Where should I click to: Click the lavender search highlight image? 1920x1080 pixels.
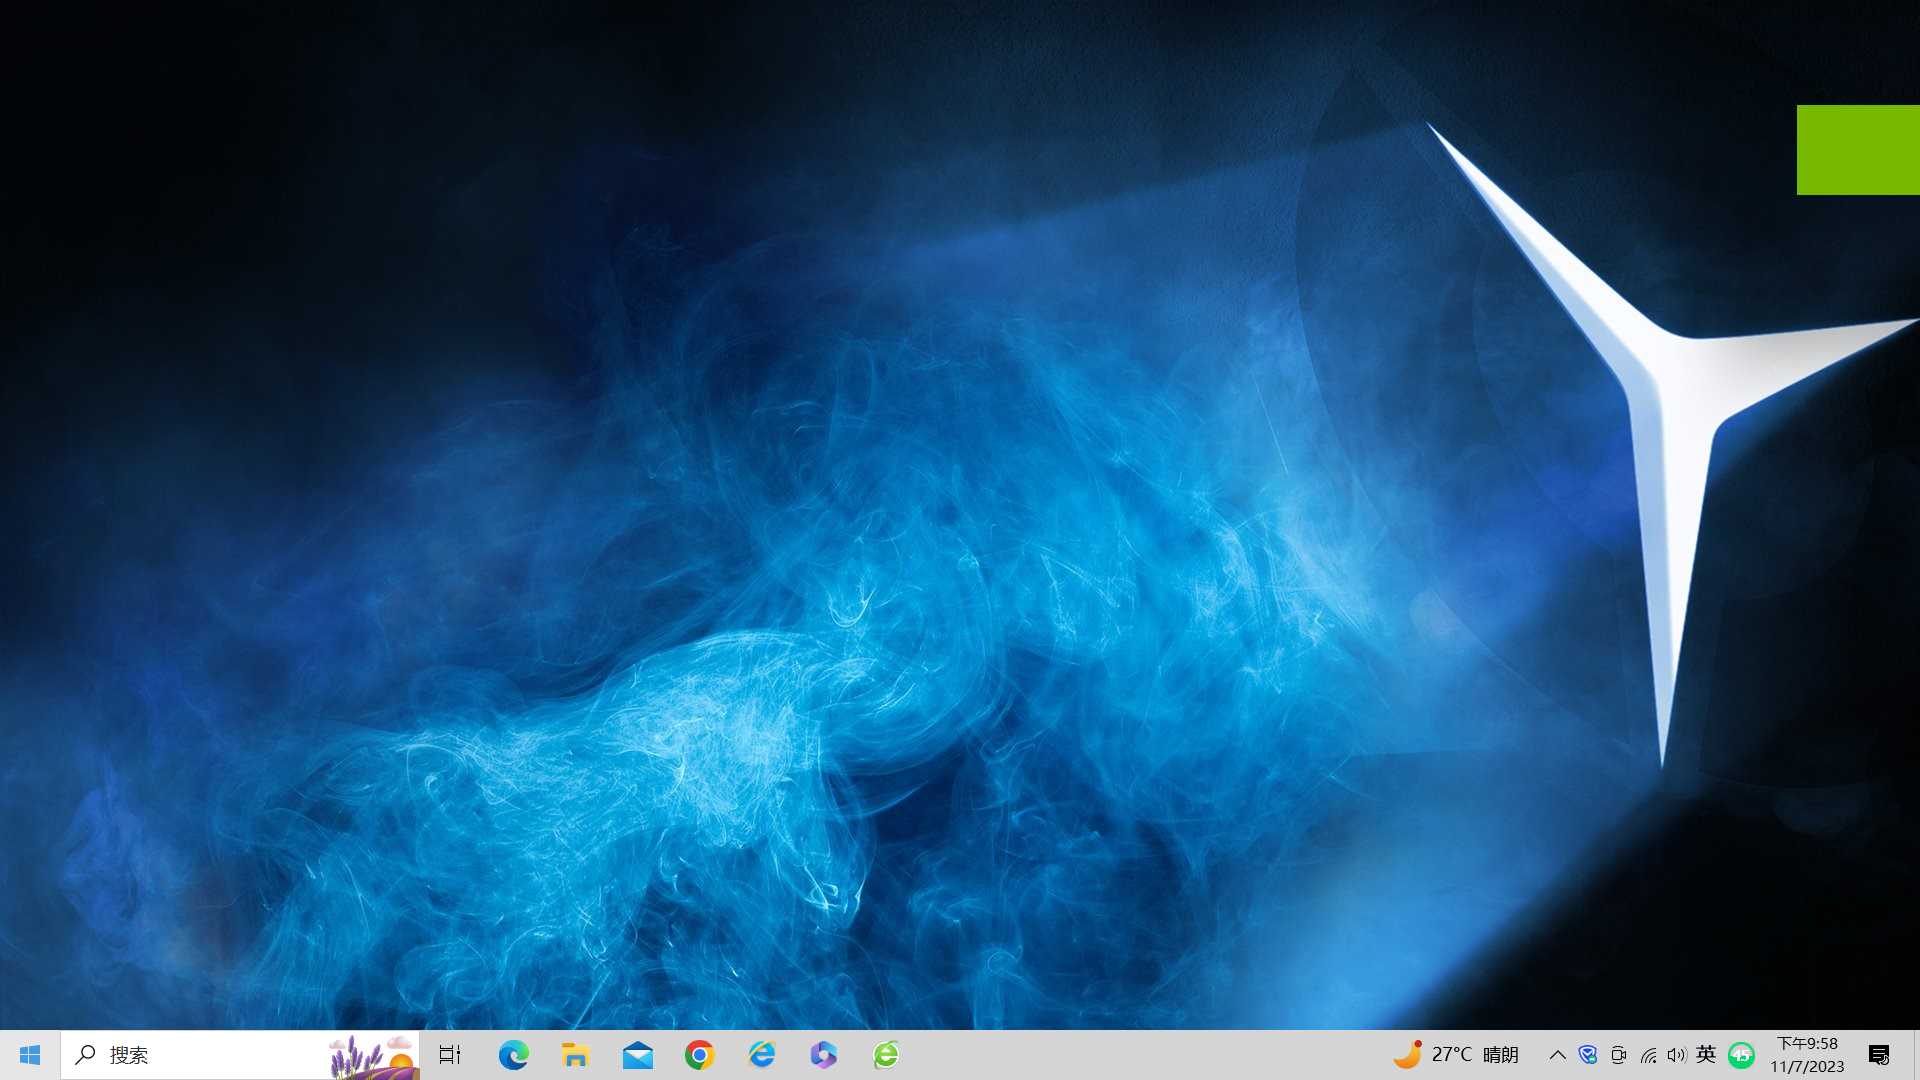(x=373, y=1056)
